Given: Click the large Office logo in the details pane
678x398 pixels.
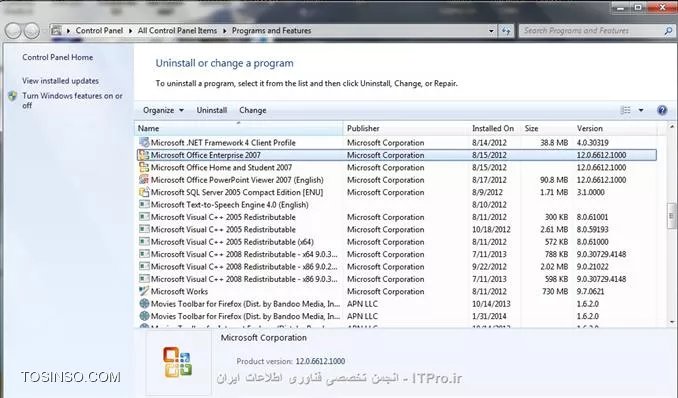Looking at the screenshot, I should [x=178, y=362].
